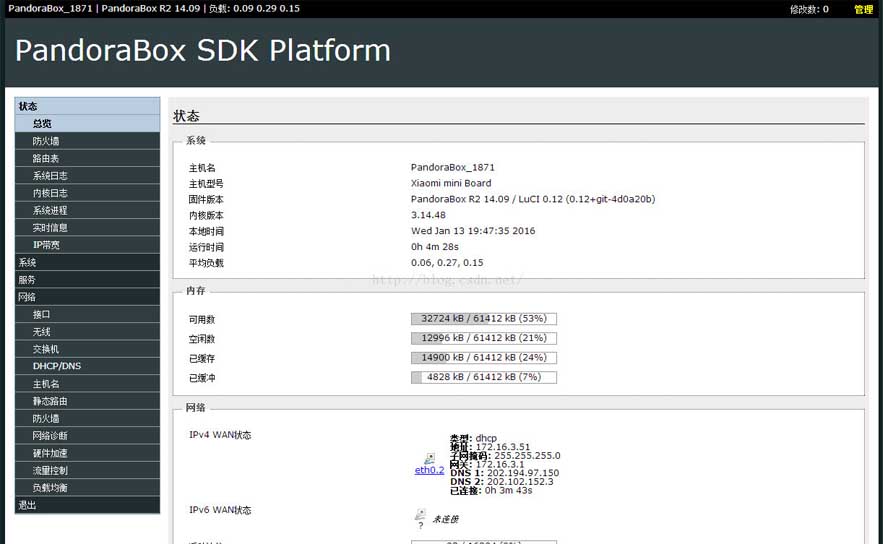Click the 已缓冲 memory bar (7%)
883x544 pixels.
tap(484, 377)
